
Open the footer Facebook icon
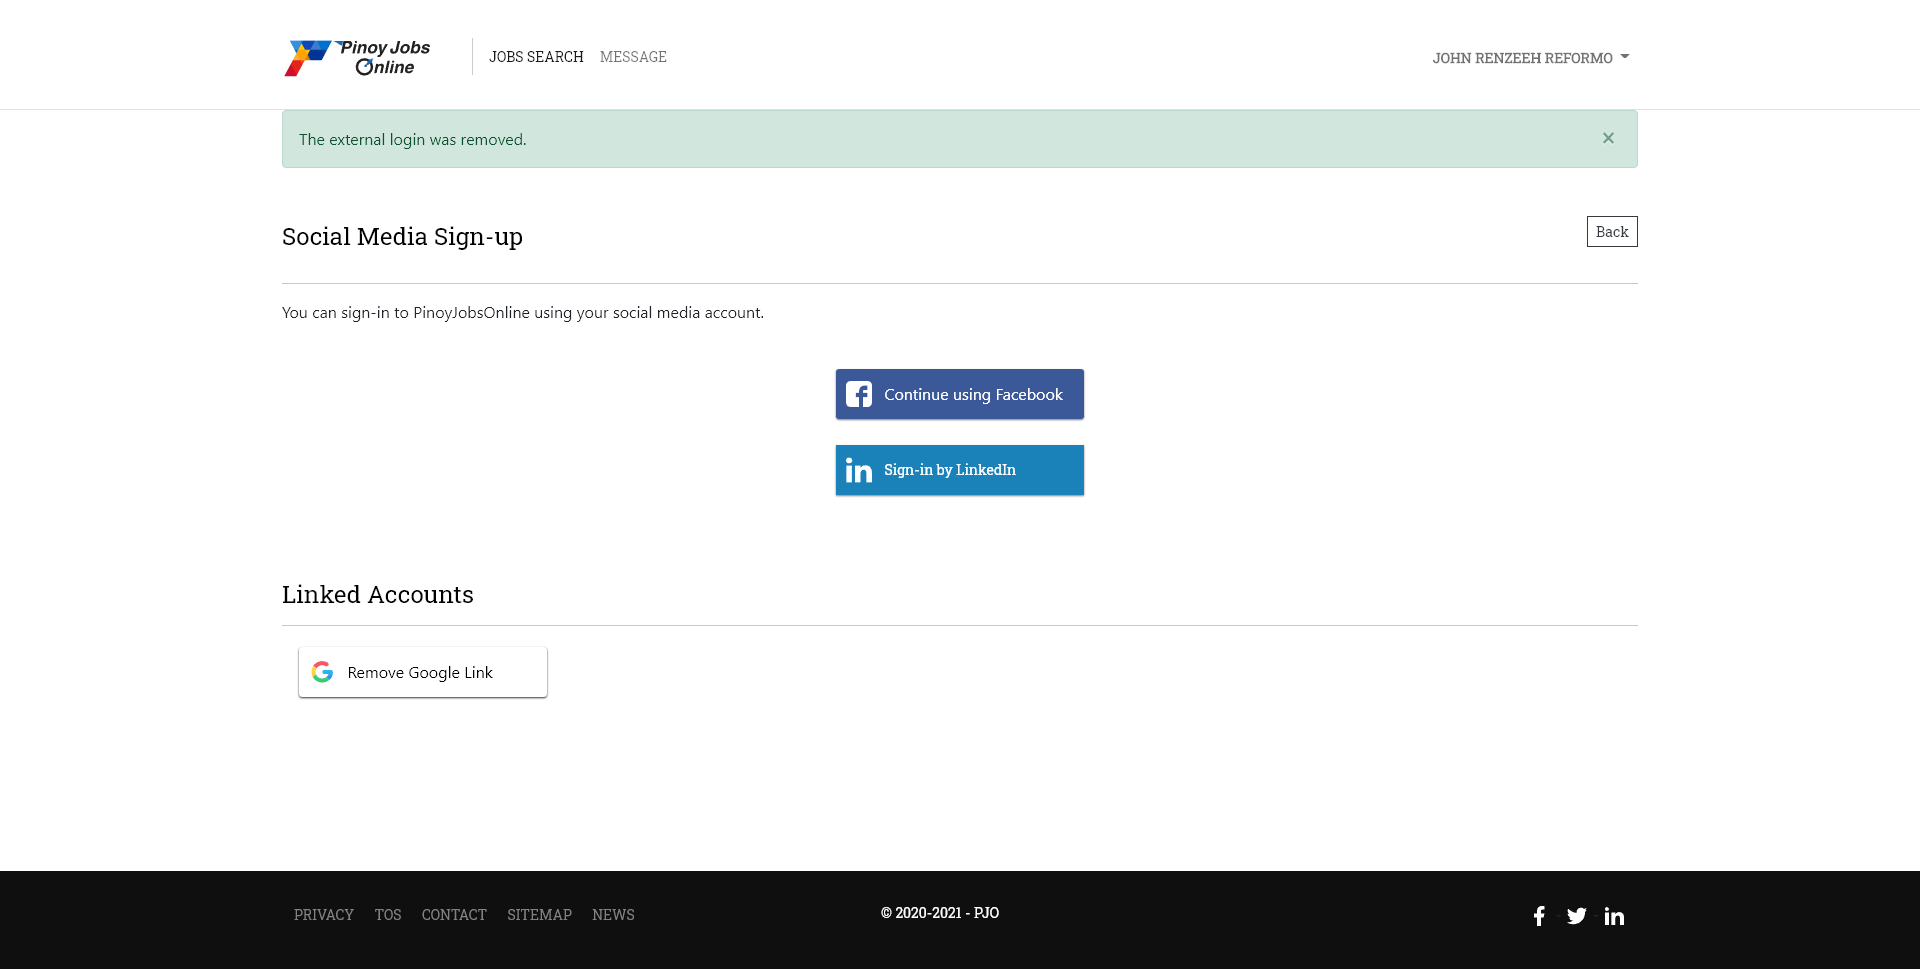(x=1539, y=916)
